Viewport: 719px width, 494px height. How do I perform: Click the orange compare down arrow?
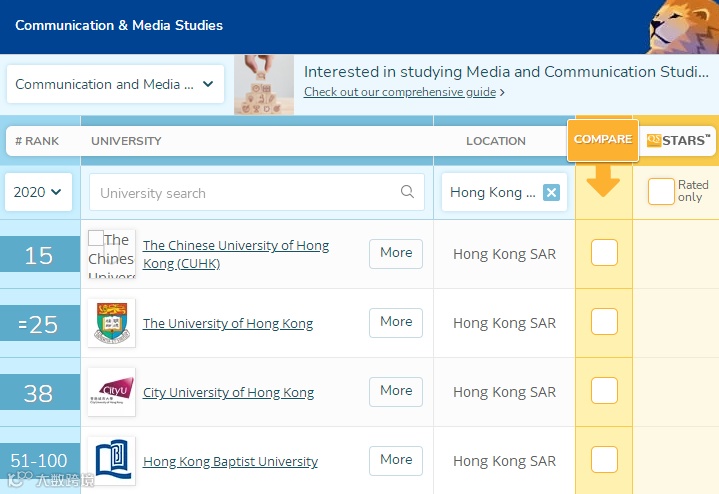point(603,181)
